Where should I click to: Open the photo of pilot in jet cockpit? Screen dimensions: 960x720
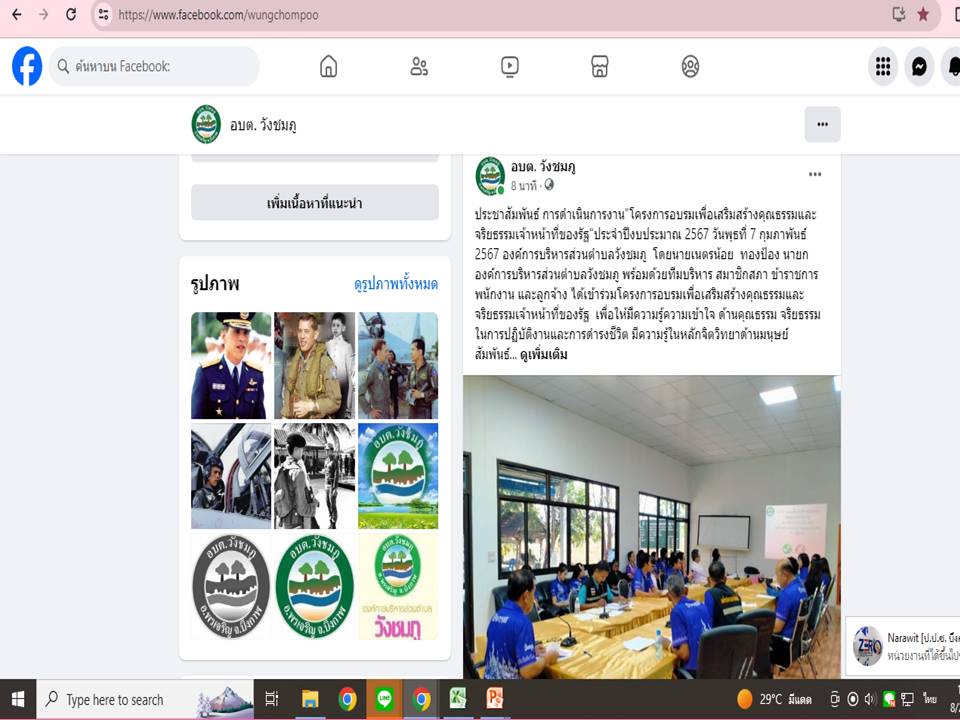[x=231, y=476]
